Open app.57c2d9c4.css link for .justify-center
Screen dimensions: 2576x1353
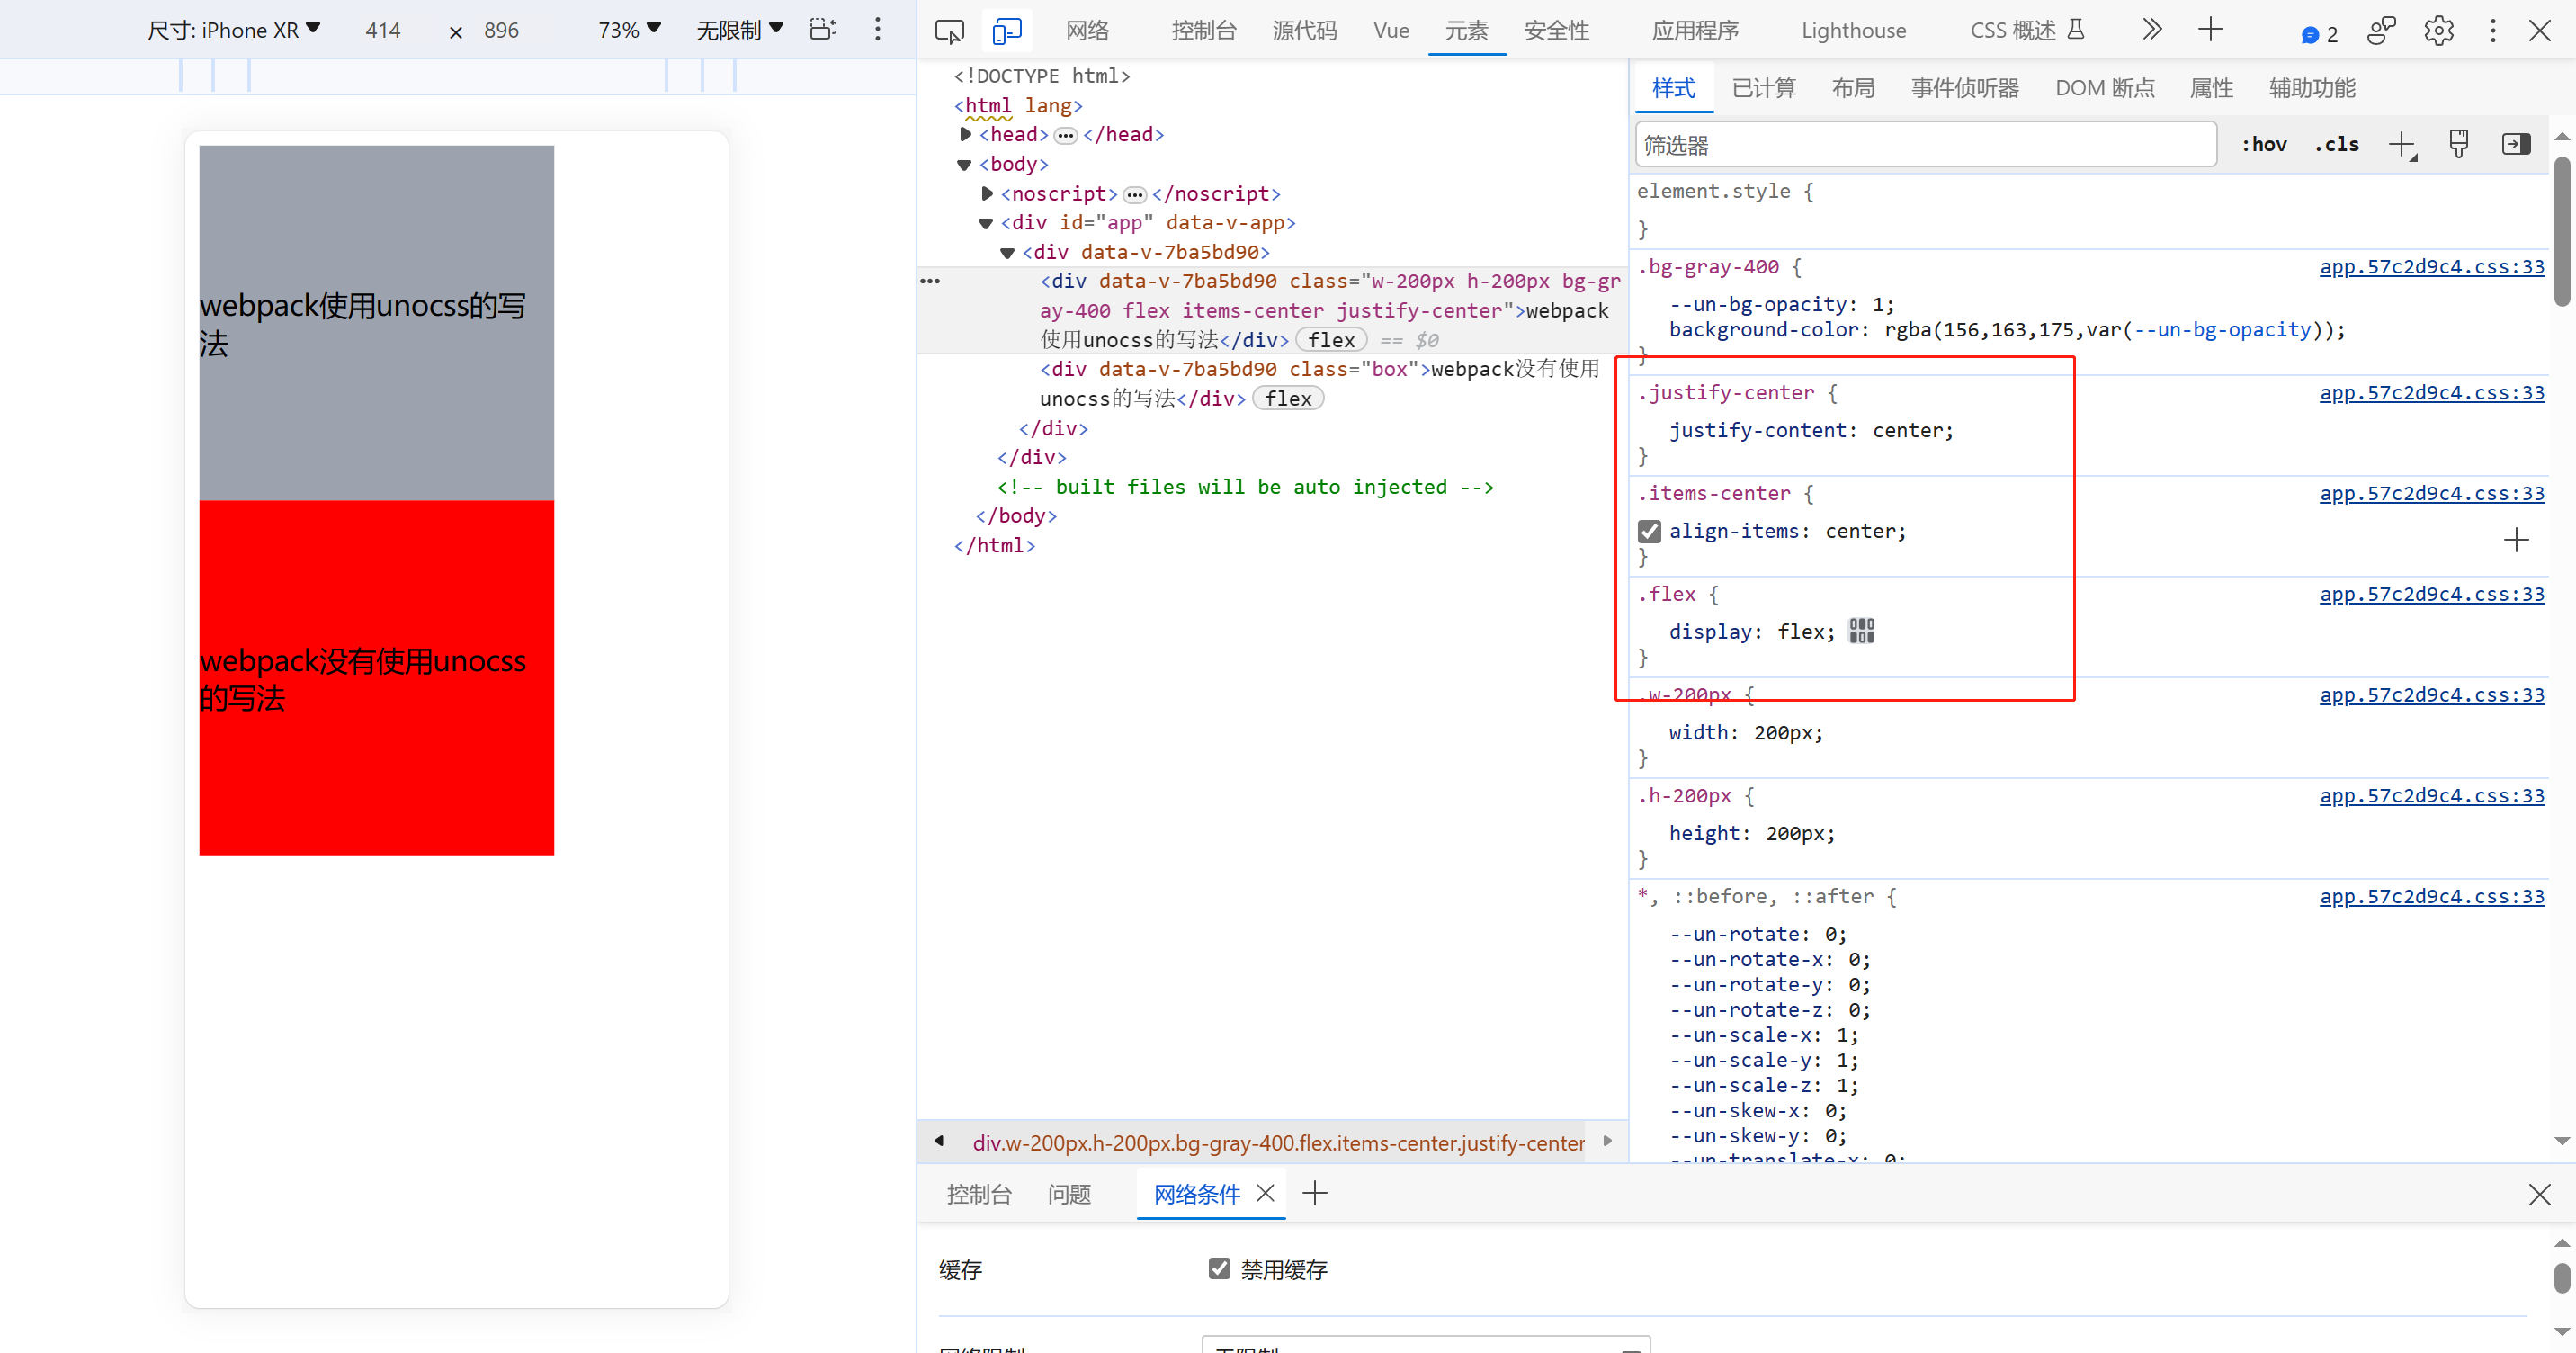click(x=2431, y=393)
